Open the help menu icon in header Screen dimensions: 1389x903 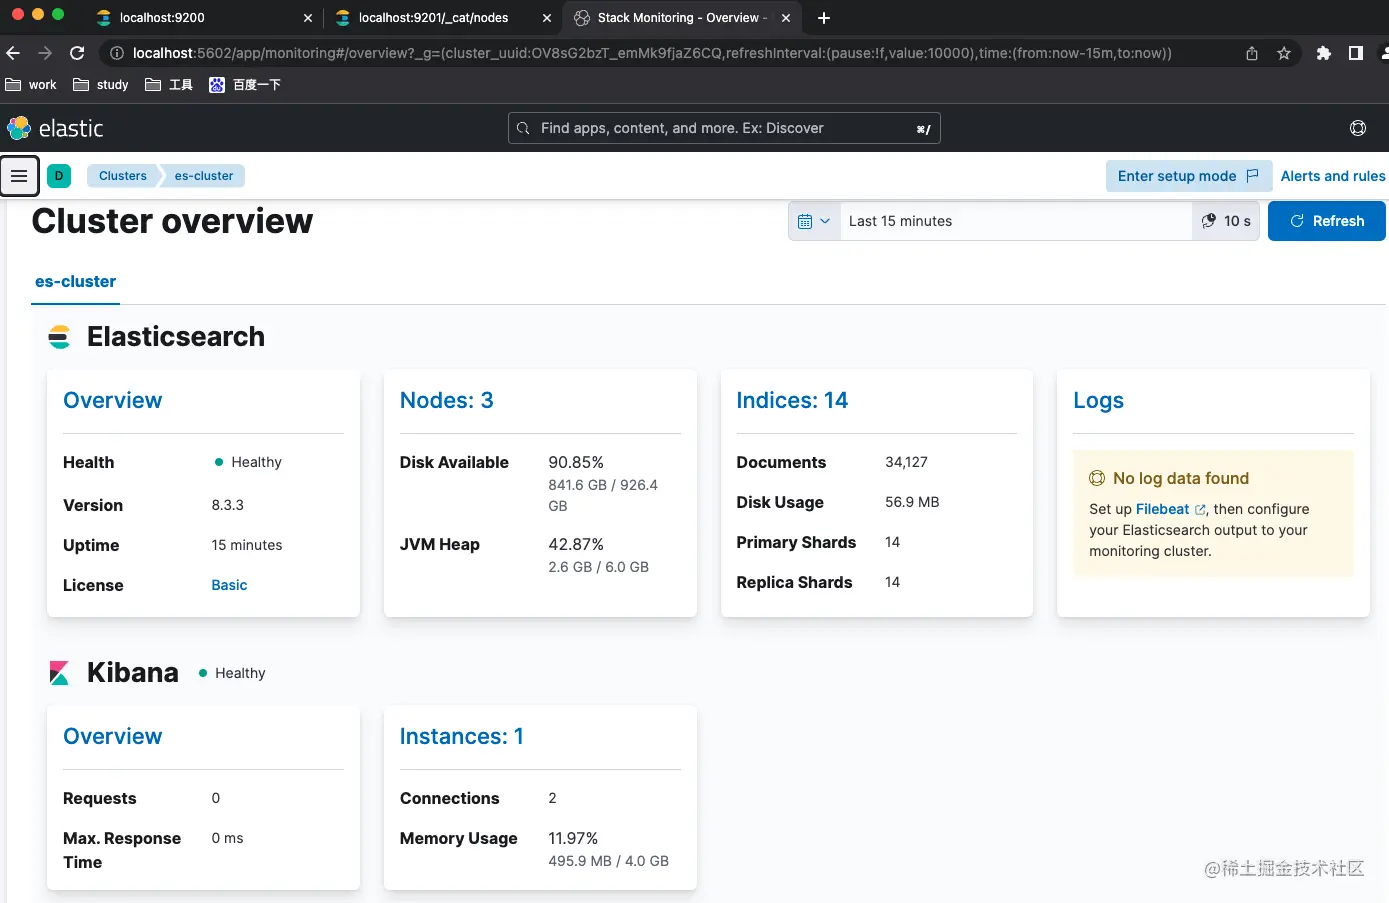(x=1357, y=128)
